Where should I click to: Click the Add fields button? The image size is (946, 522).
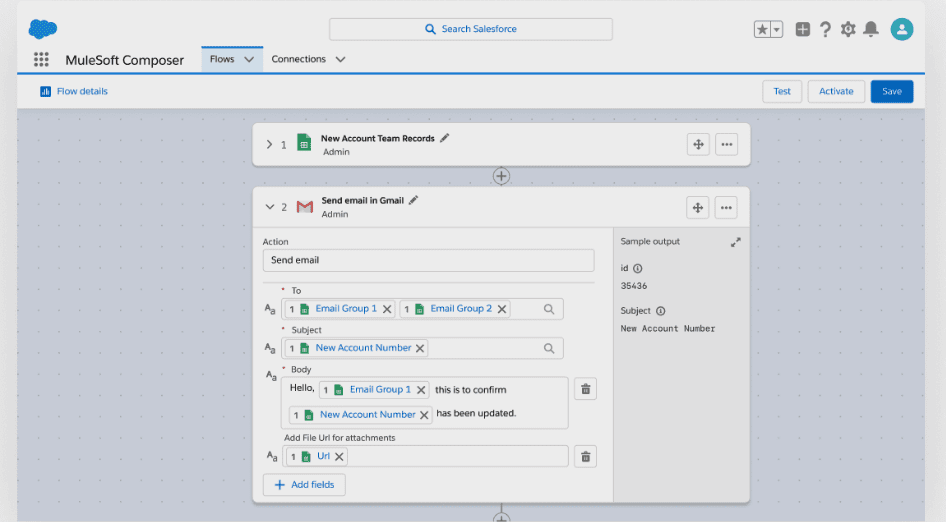(x=304, y=485)
